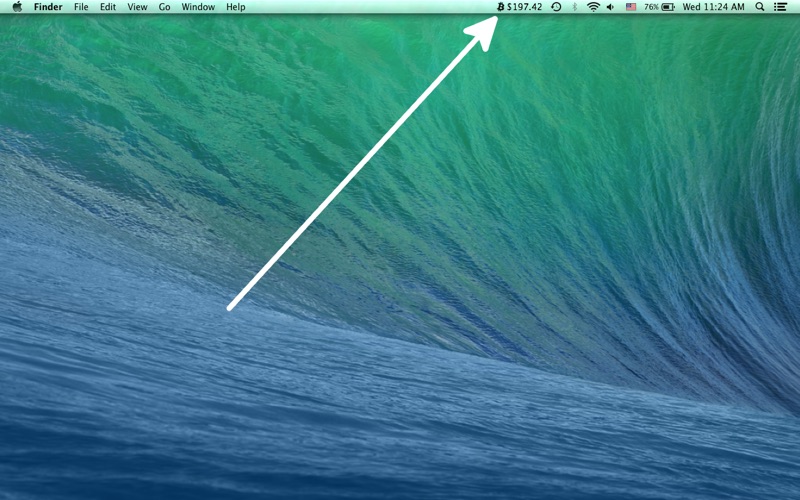Open the Wi-Fi menu icon
Viewport: 800px width, 500px height.
pos(593,7)
